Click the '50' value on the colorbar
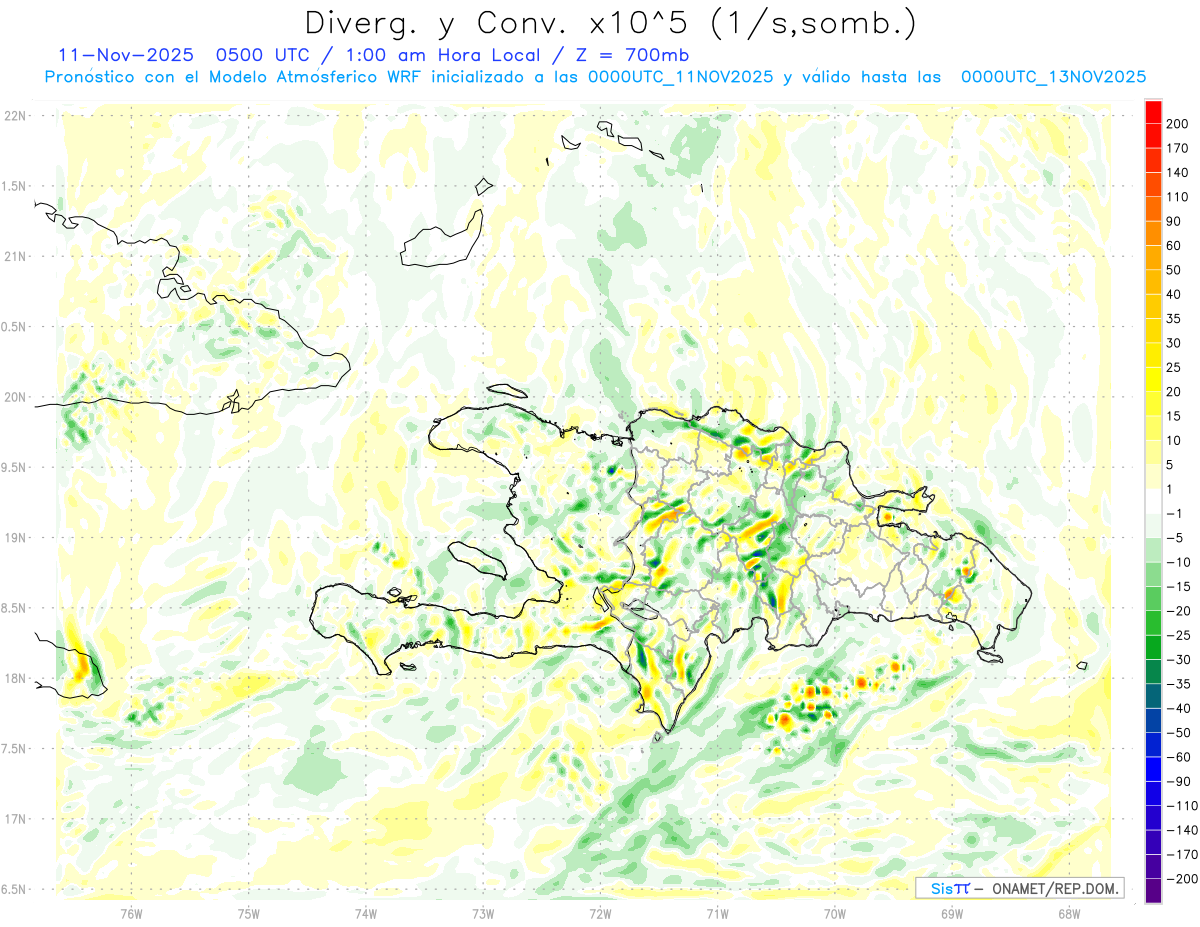 pos(1175,270)
